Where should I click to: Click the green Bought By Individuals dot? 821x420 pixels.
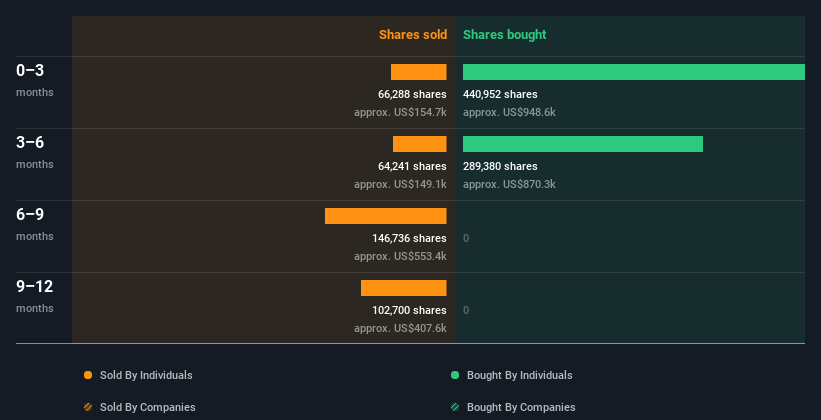[455, 375]
